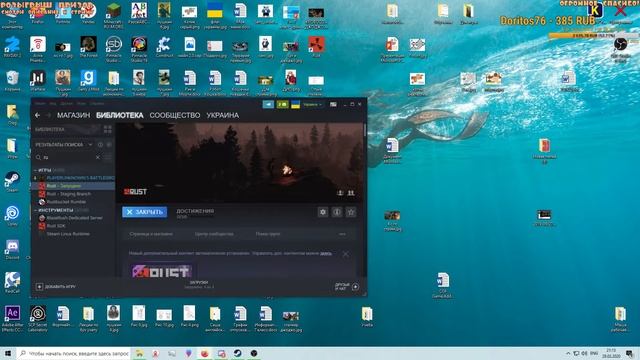Open the more options ellipsis link
The height and width of the screenshot is (360, 640).
pos(342,234)
